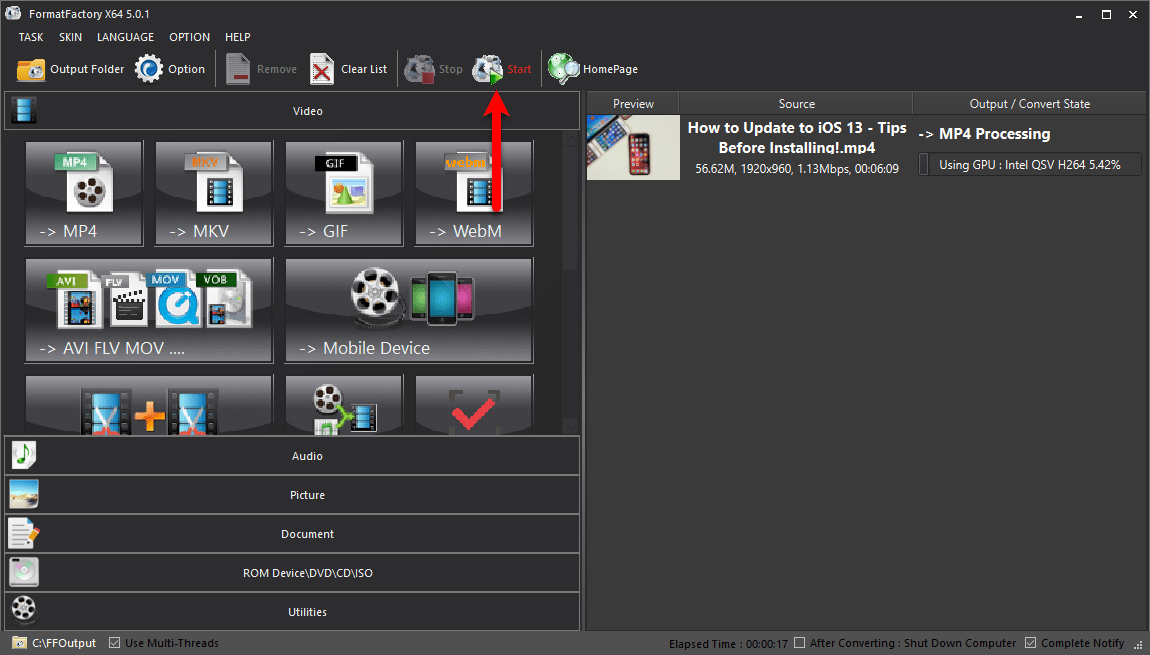Open the HELP menu
This screenshot has height=655, width=1150.
(x=238, y=37)
